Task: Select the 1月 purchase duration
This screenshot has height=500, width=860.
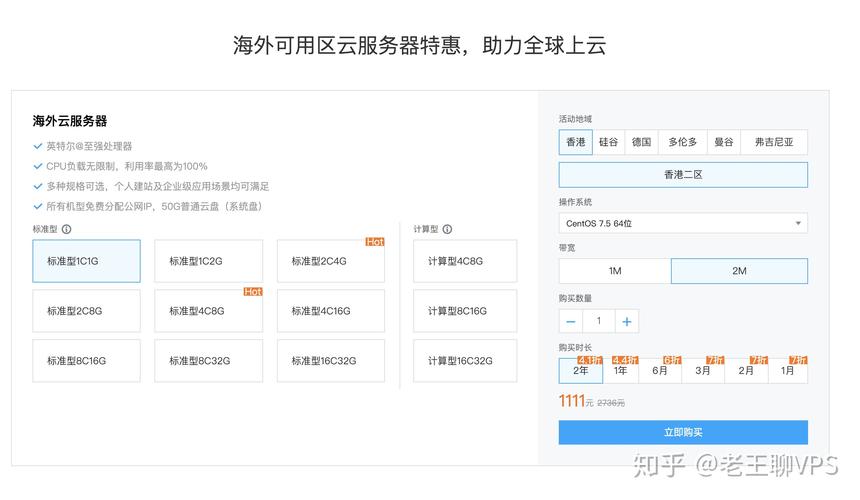Action: coord(787,371)
